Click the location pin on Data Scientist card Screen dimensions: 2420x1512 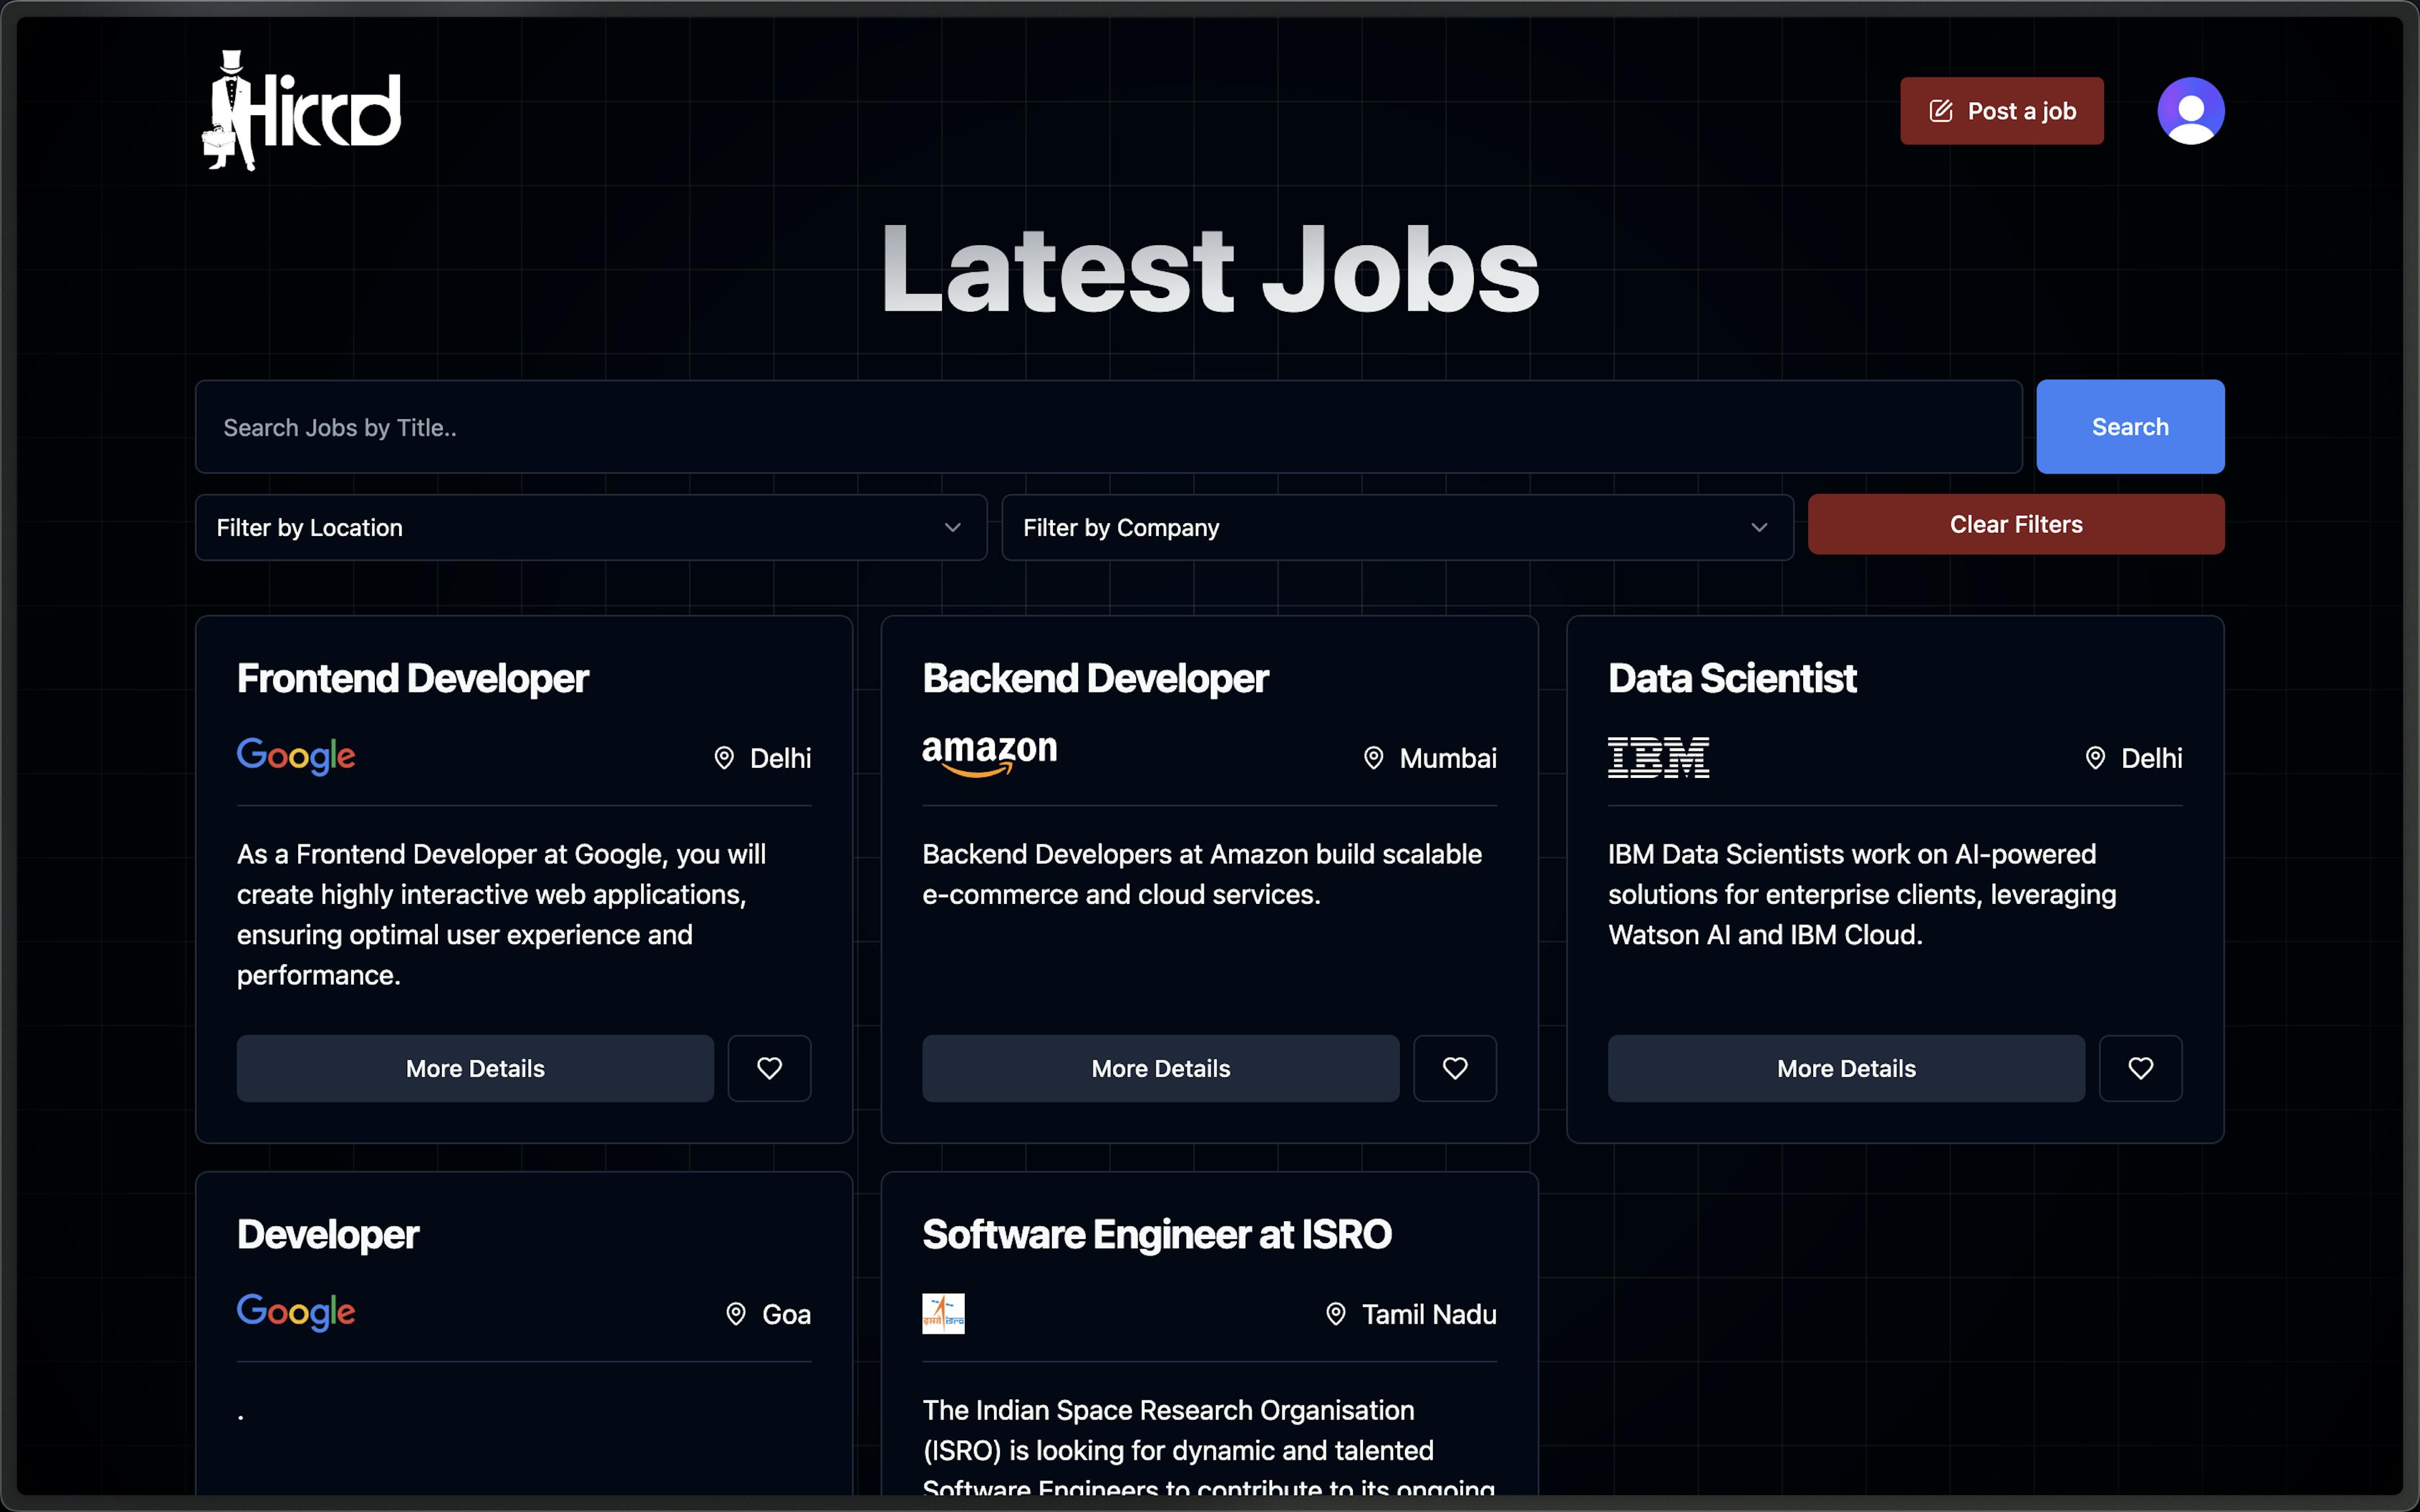2095,758
